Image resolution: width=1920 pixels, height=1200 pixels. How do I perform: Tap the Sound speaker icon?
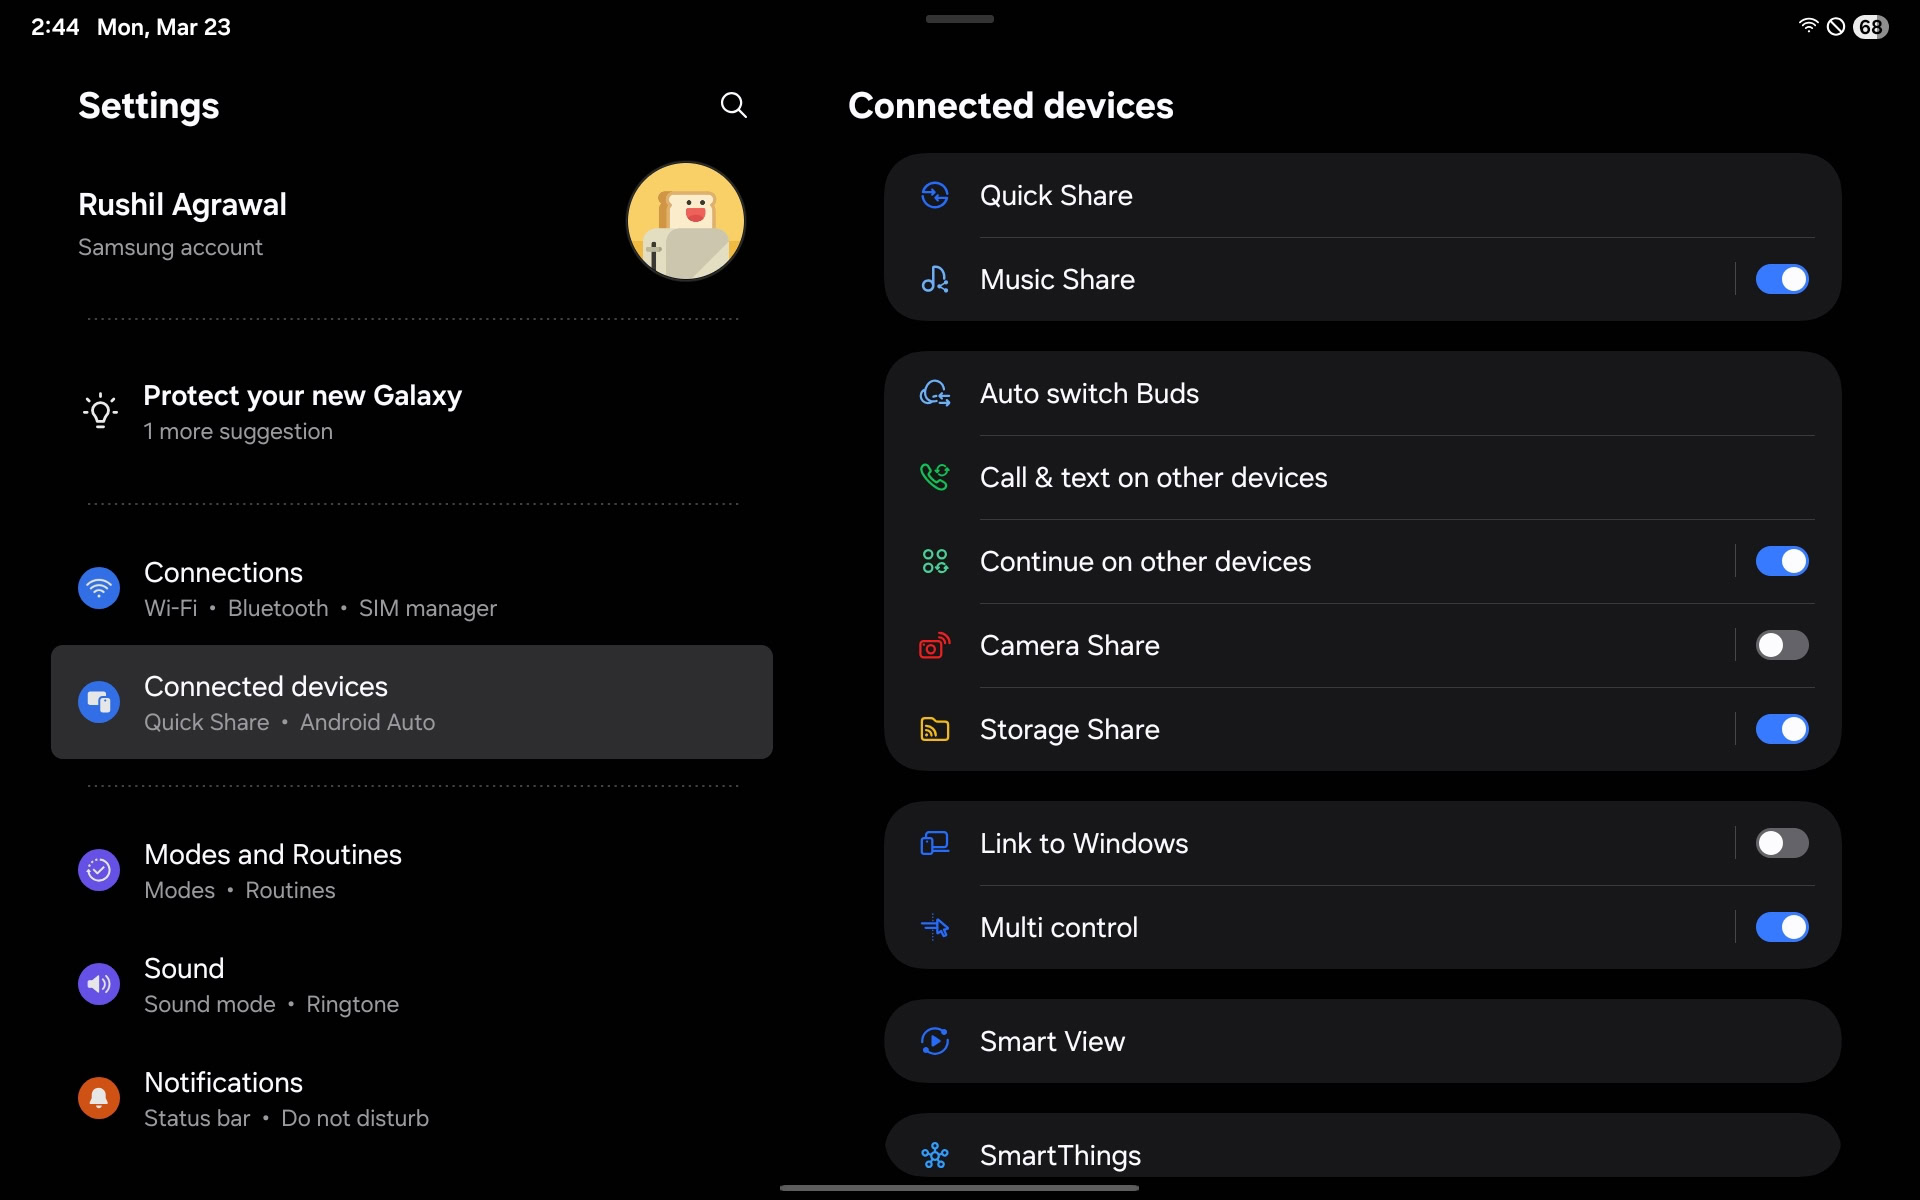[x=99, y=984]
